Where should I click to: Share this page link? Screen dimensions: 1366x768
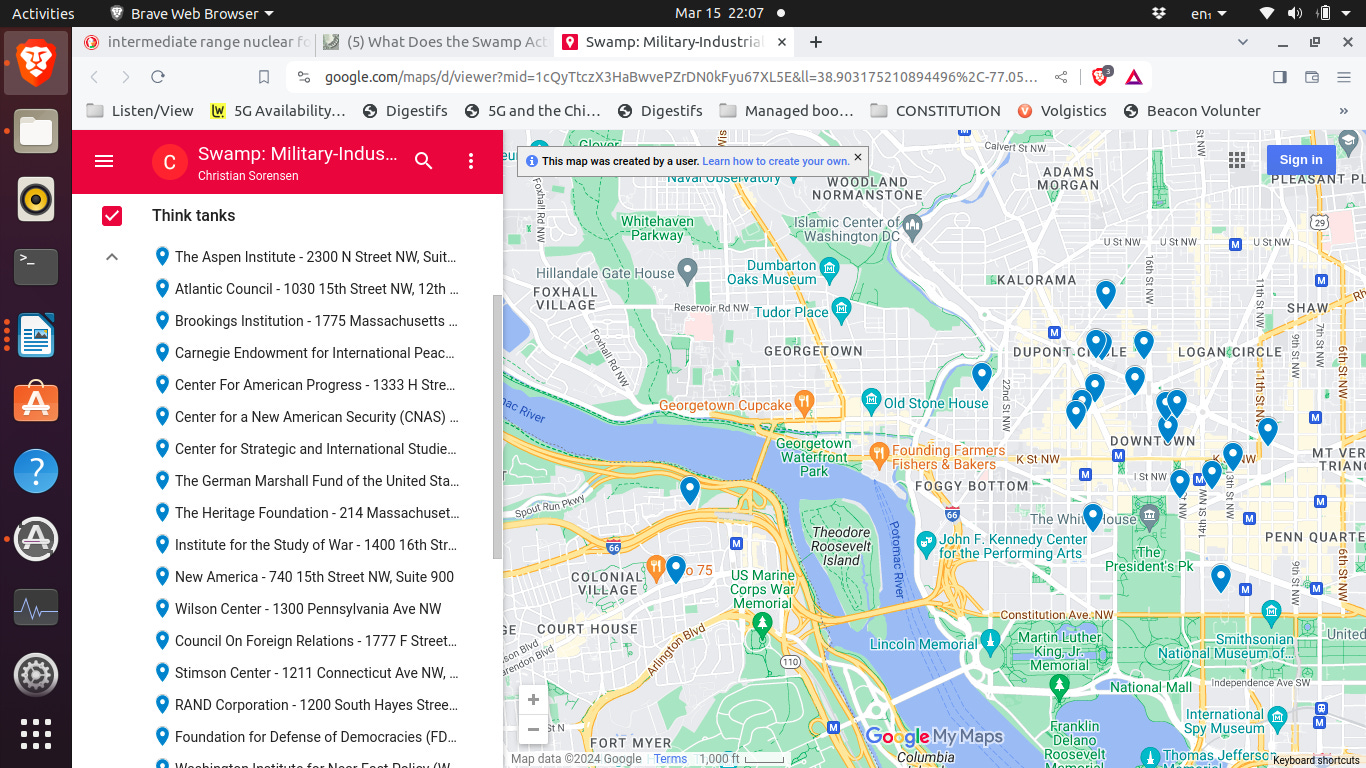click(1061, 77)
